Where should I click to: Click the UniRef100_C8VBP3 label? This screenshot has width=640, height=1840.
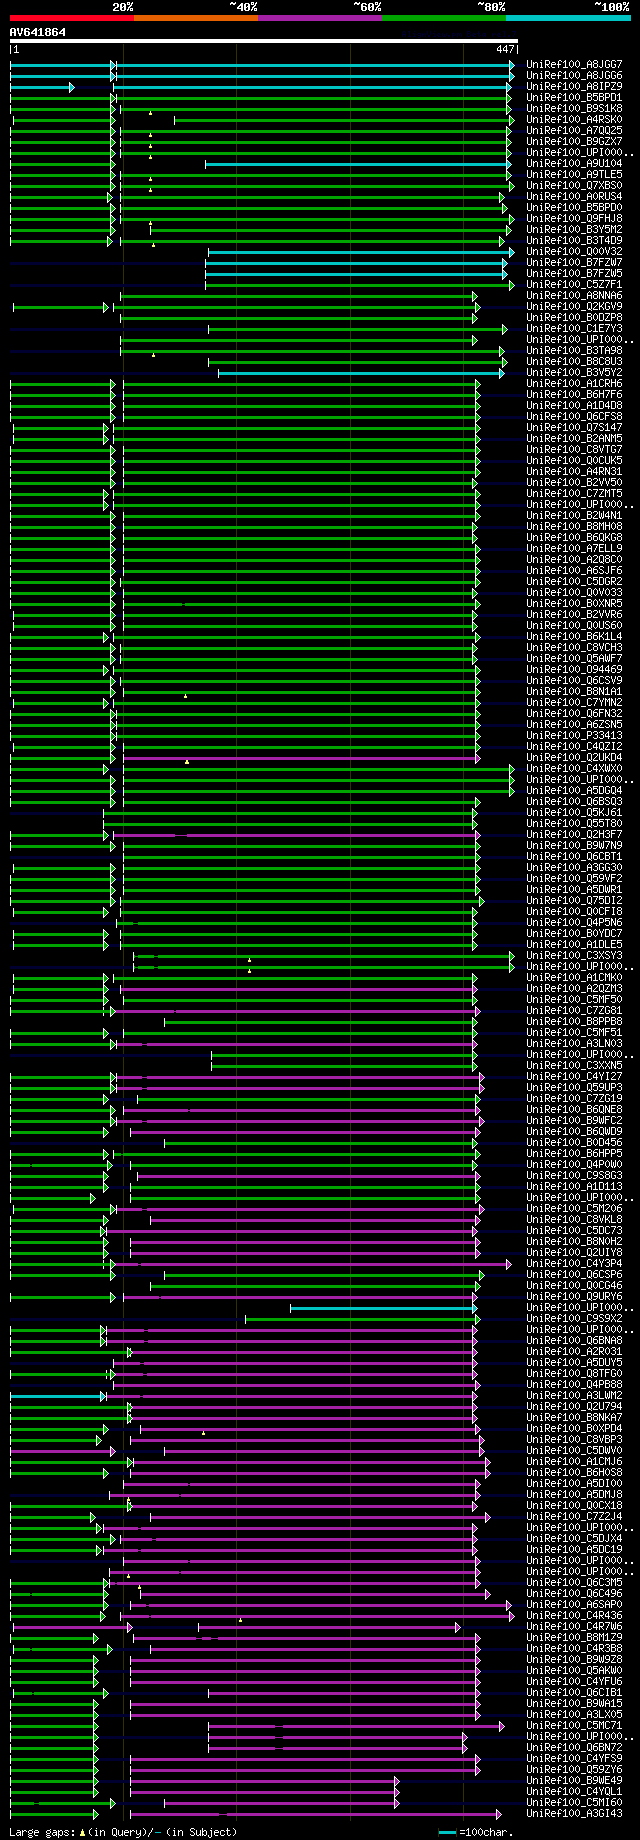574,1440
